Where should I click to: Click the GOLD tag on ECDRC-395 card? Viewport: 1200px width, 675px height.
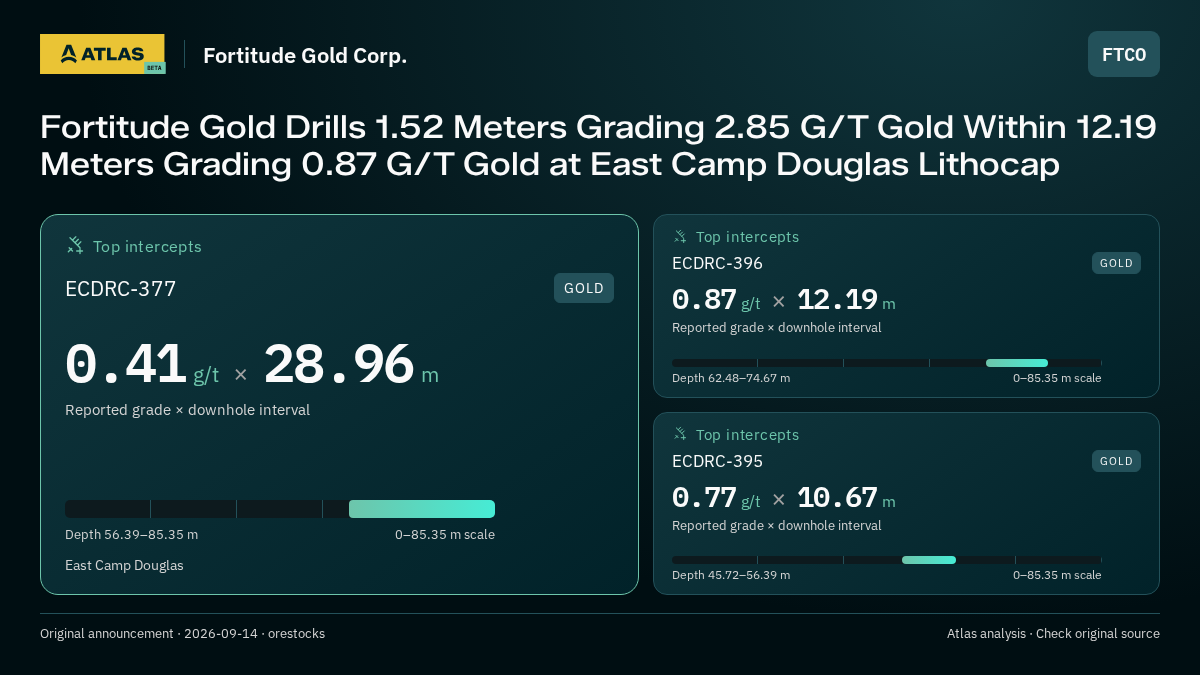click(1116, 461)
